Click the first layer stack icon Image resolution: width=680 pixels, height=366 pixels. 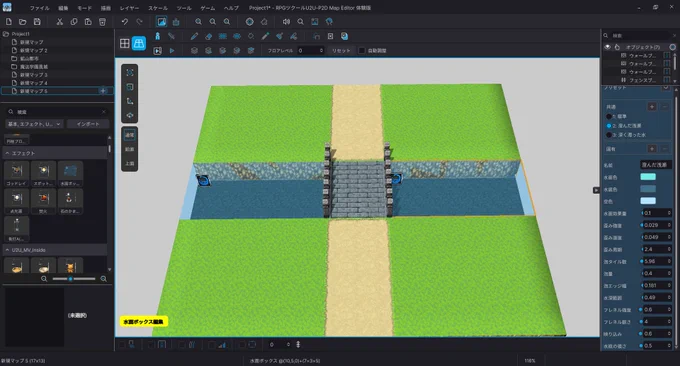tap(194, 50)
